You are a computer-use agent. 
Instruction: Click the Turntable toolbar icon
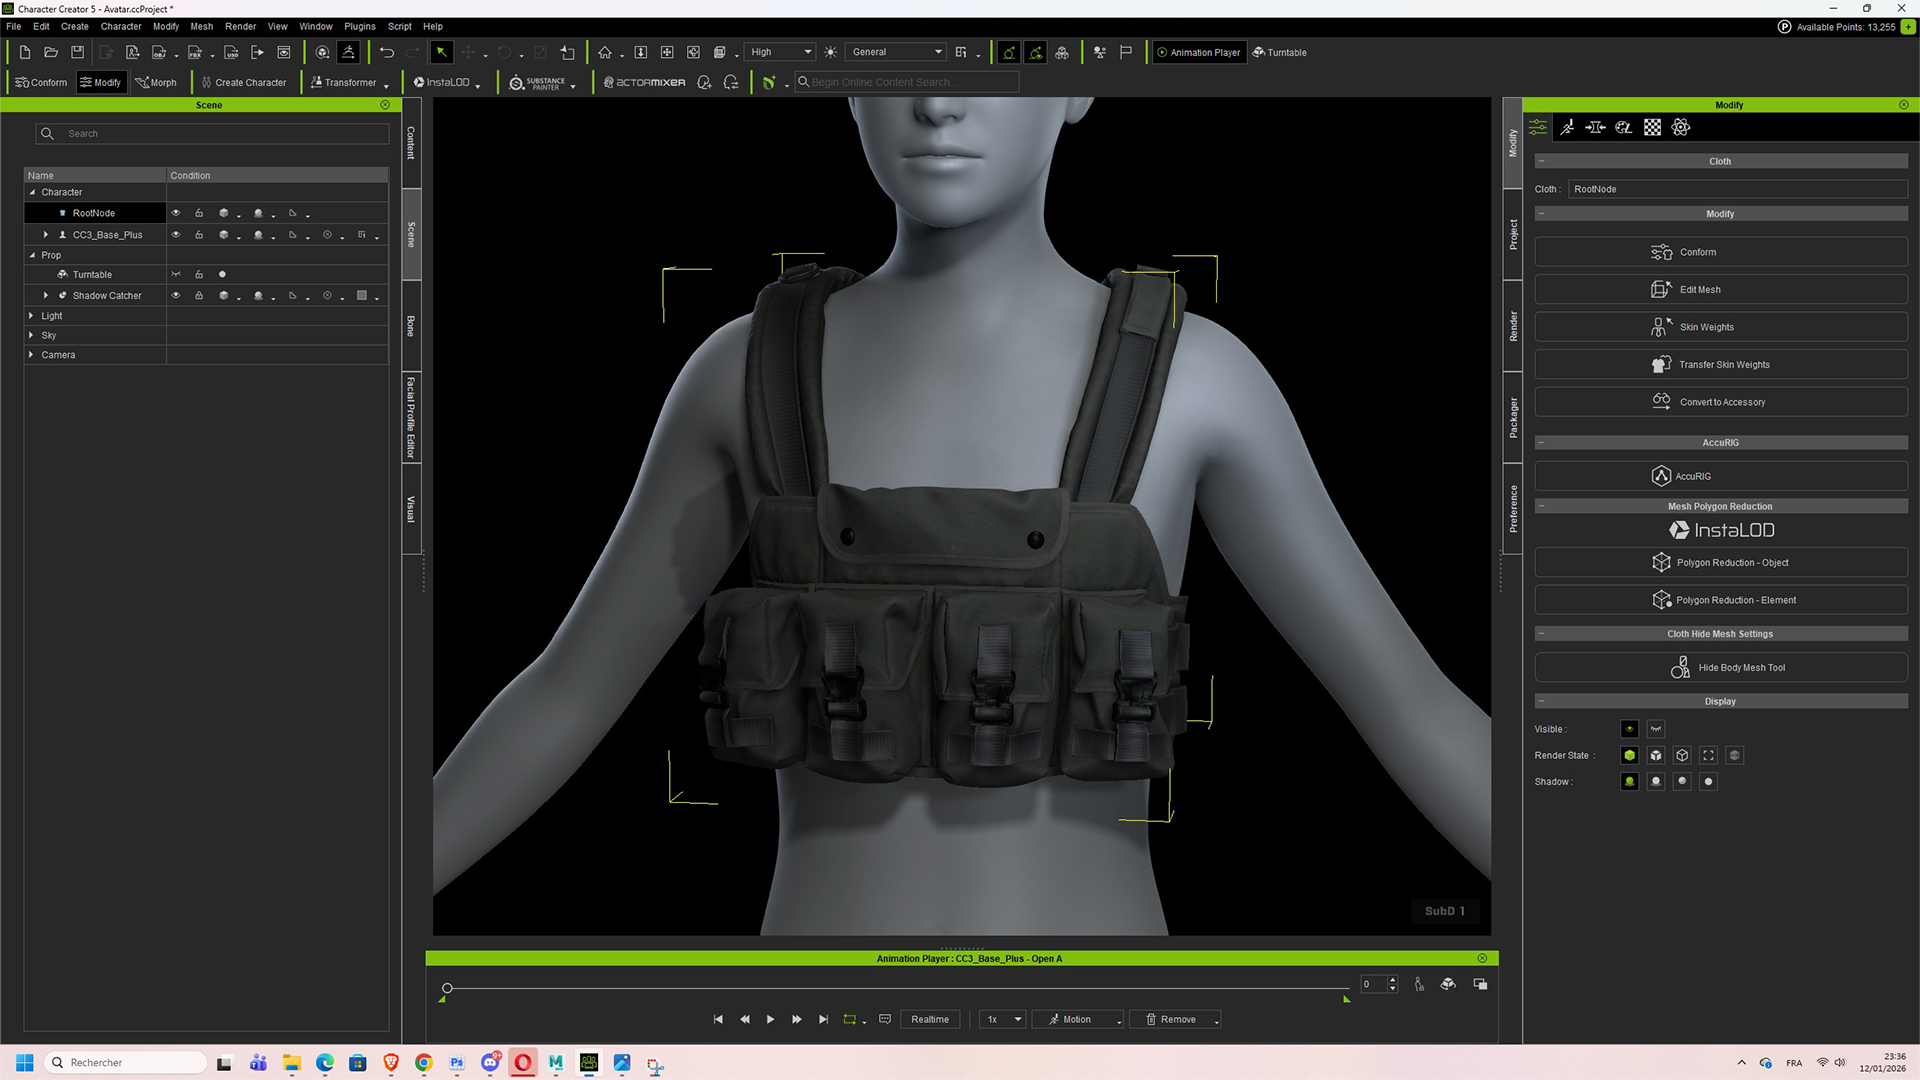pyautogui.click(x=1280, y=52)
